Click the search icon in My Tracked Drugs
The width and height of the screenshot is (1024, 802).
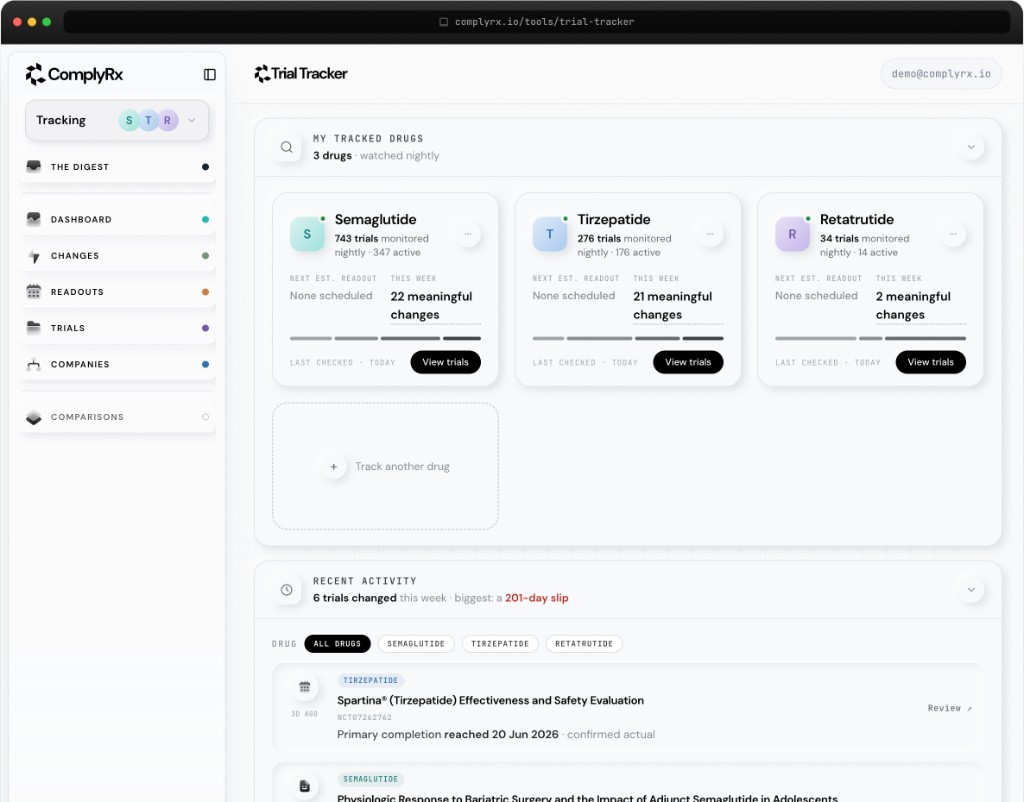[x=287, y=147]
